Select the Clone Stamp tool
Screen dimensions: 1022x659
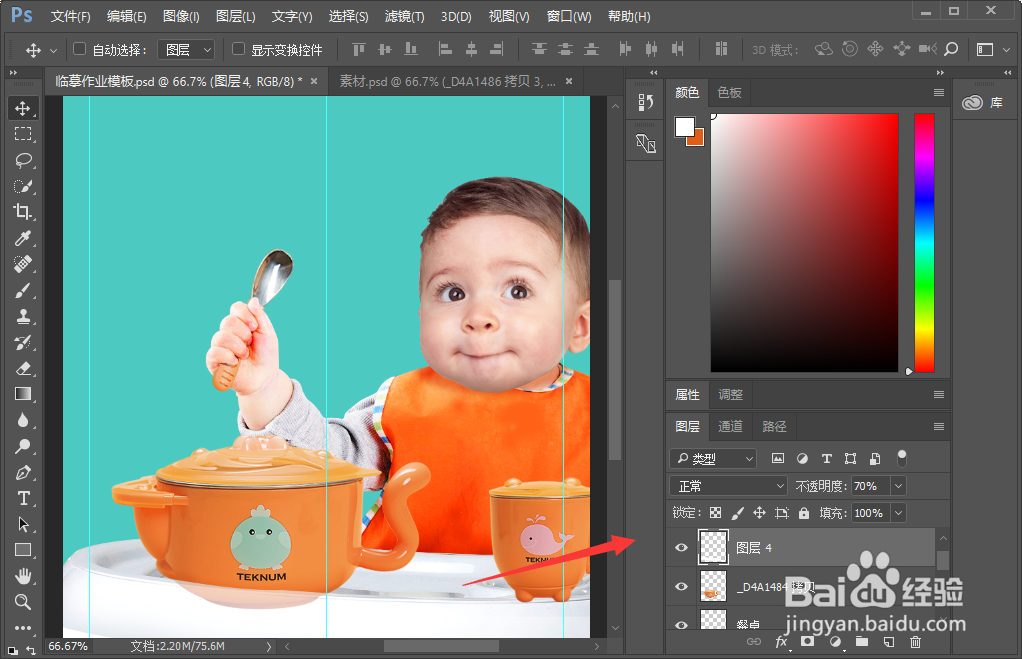[x=23, y=316]
